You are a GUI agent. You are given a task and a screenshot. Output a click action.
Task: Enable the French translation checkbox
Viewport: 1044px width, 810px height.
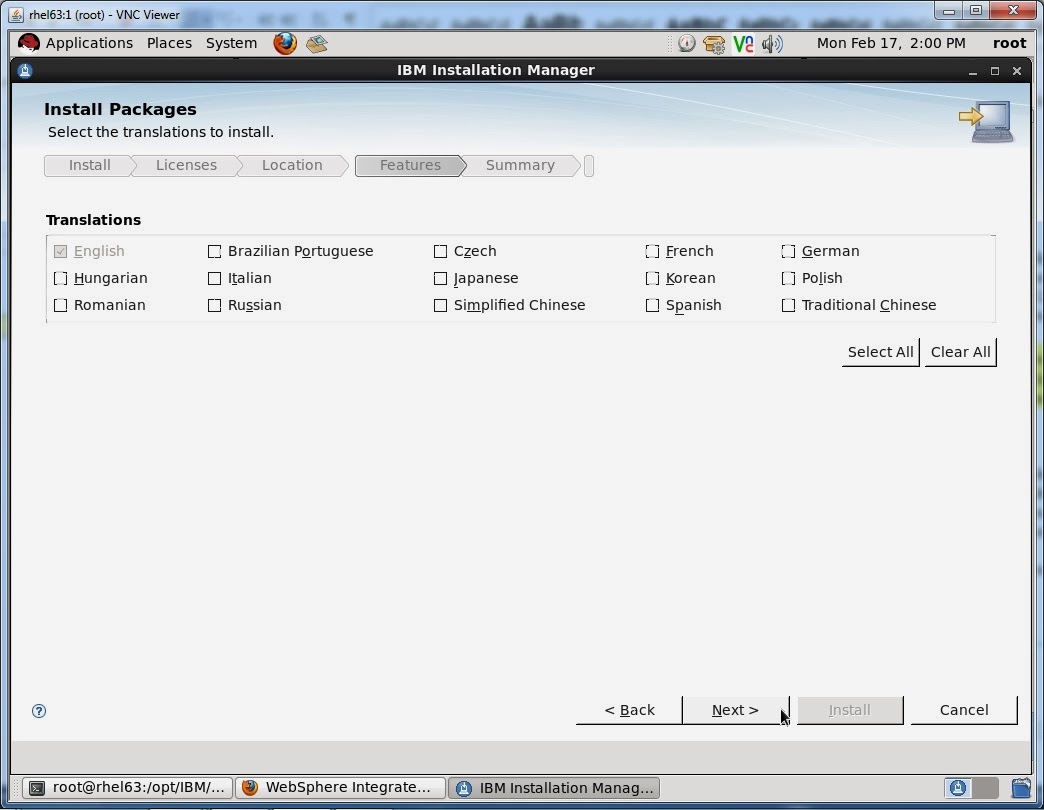click(652, 251)
